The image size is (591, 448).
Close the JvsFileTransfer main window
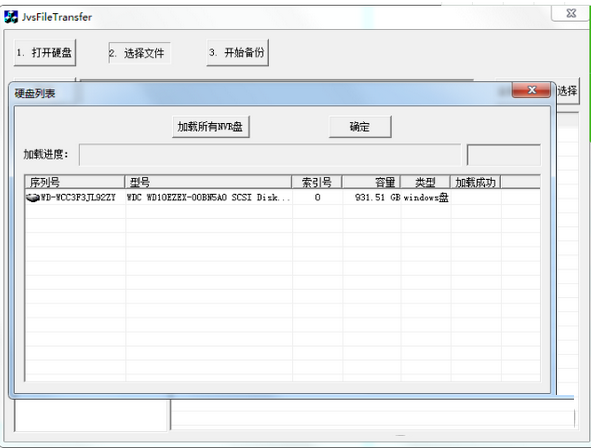[571, 14]
